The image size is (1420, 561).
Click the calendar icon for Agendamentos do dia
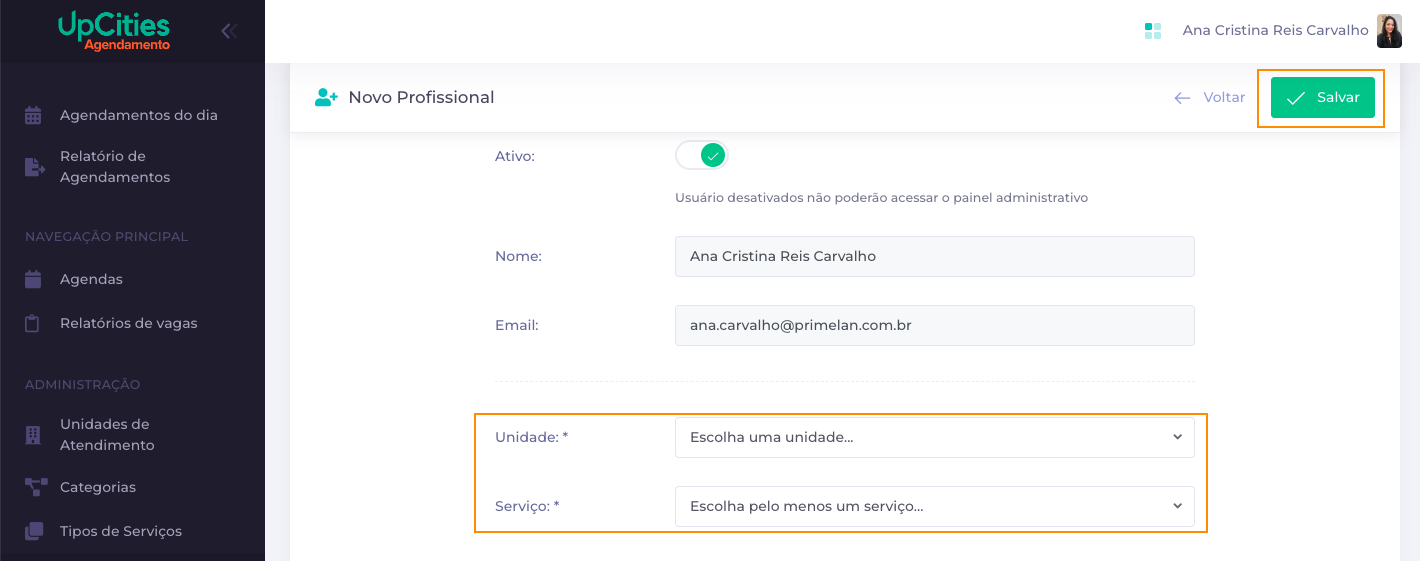(33, 115)
